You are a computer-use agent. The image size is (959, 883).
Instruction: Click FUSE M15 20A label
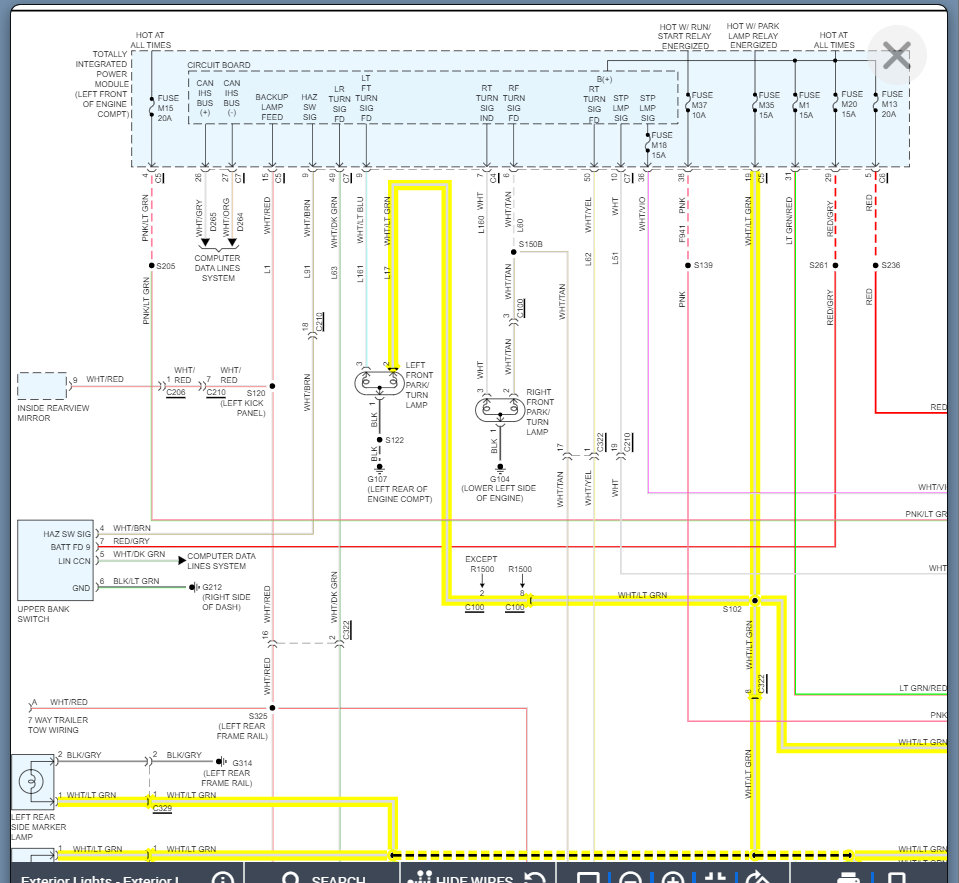(x=168, y=108)
